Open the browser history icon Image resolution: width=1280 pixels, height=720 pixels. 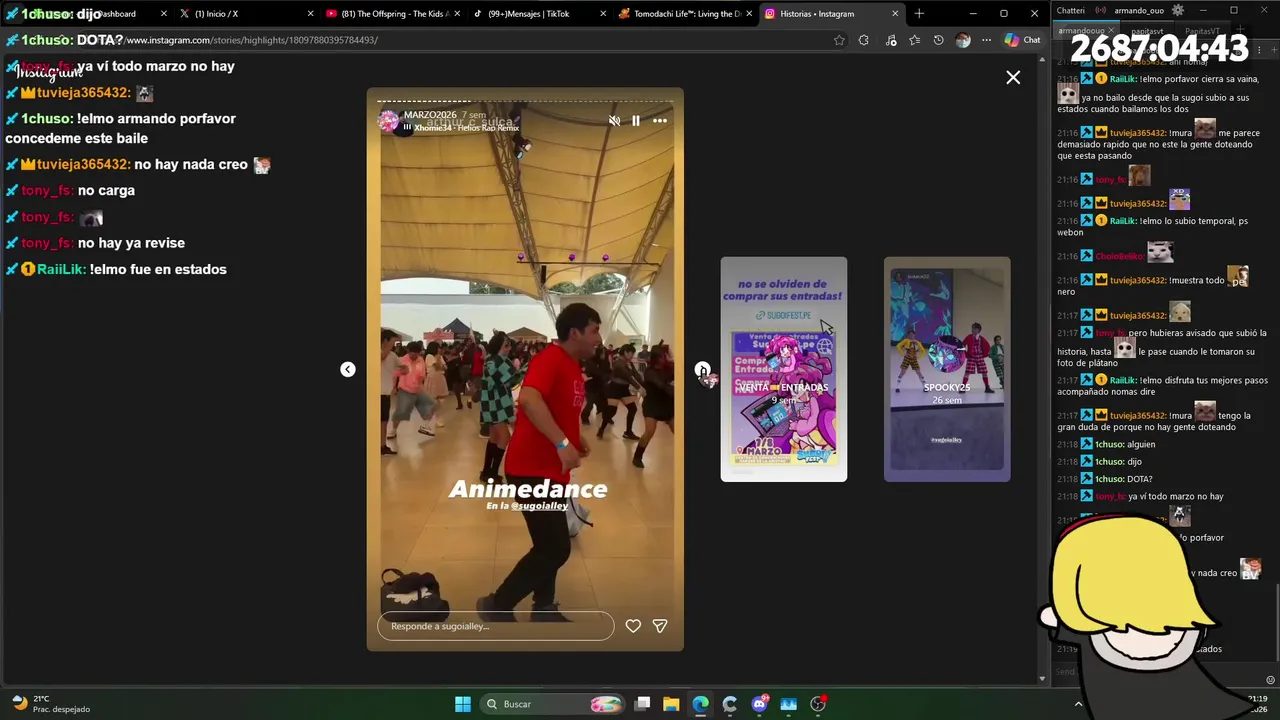[x=938, y=40]
